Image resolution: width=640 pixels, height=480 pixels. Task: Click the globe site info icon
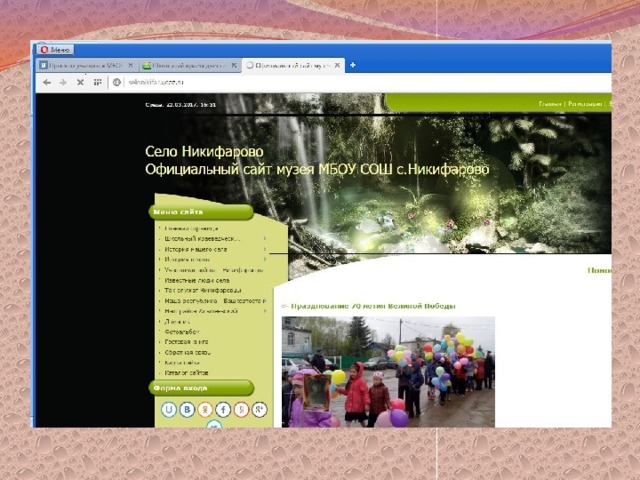tap(117, 82)
